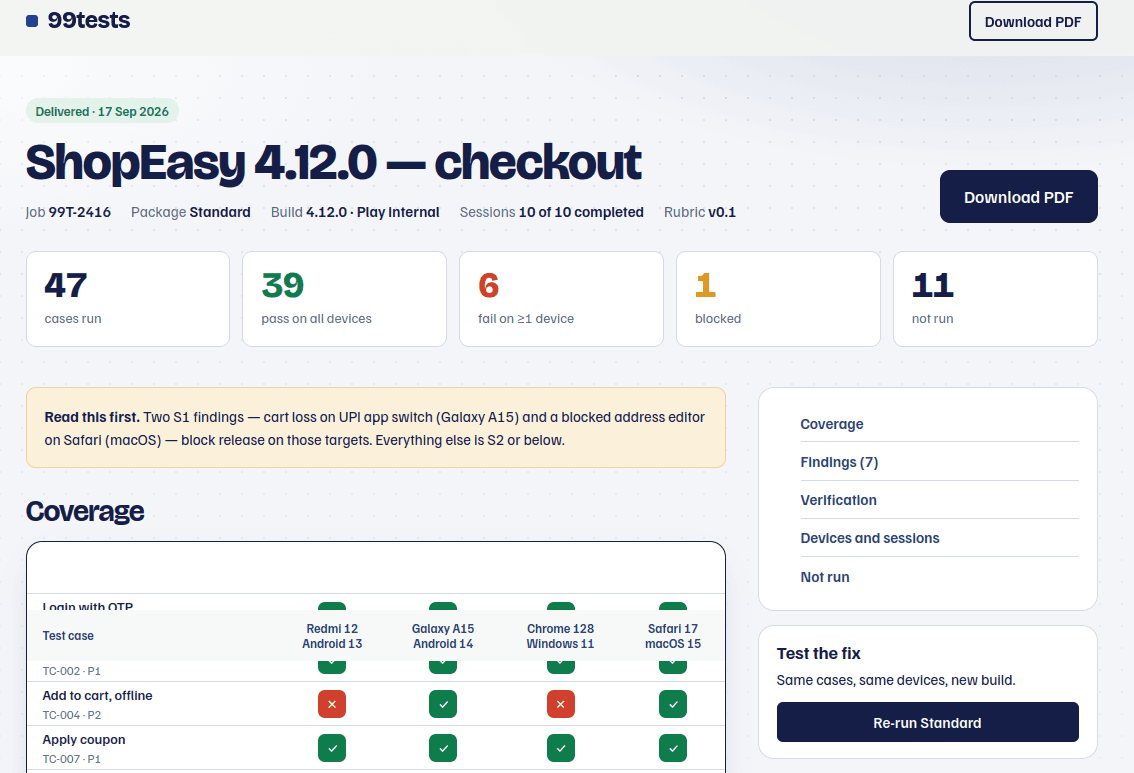The height and width of the screenshot is (773, 1134).
Task: Click the Sessions 10 of 10 completed text
Action: click(x=552, y=212)
